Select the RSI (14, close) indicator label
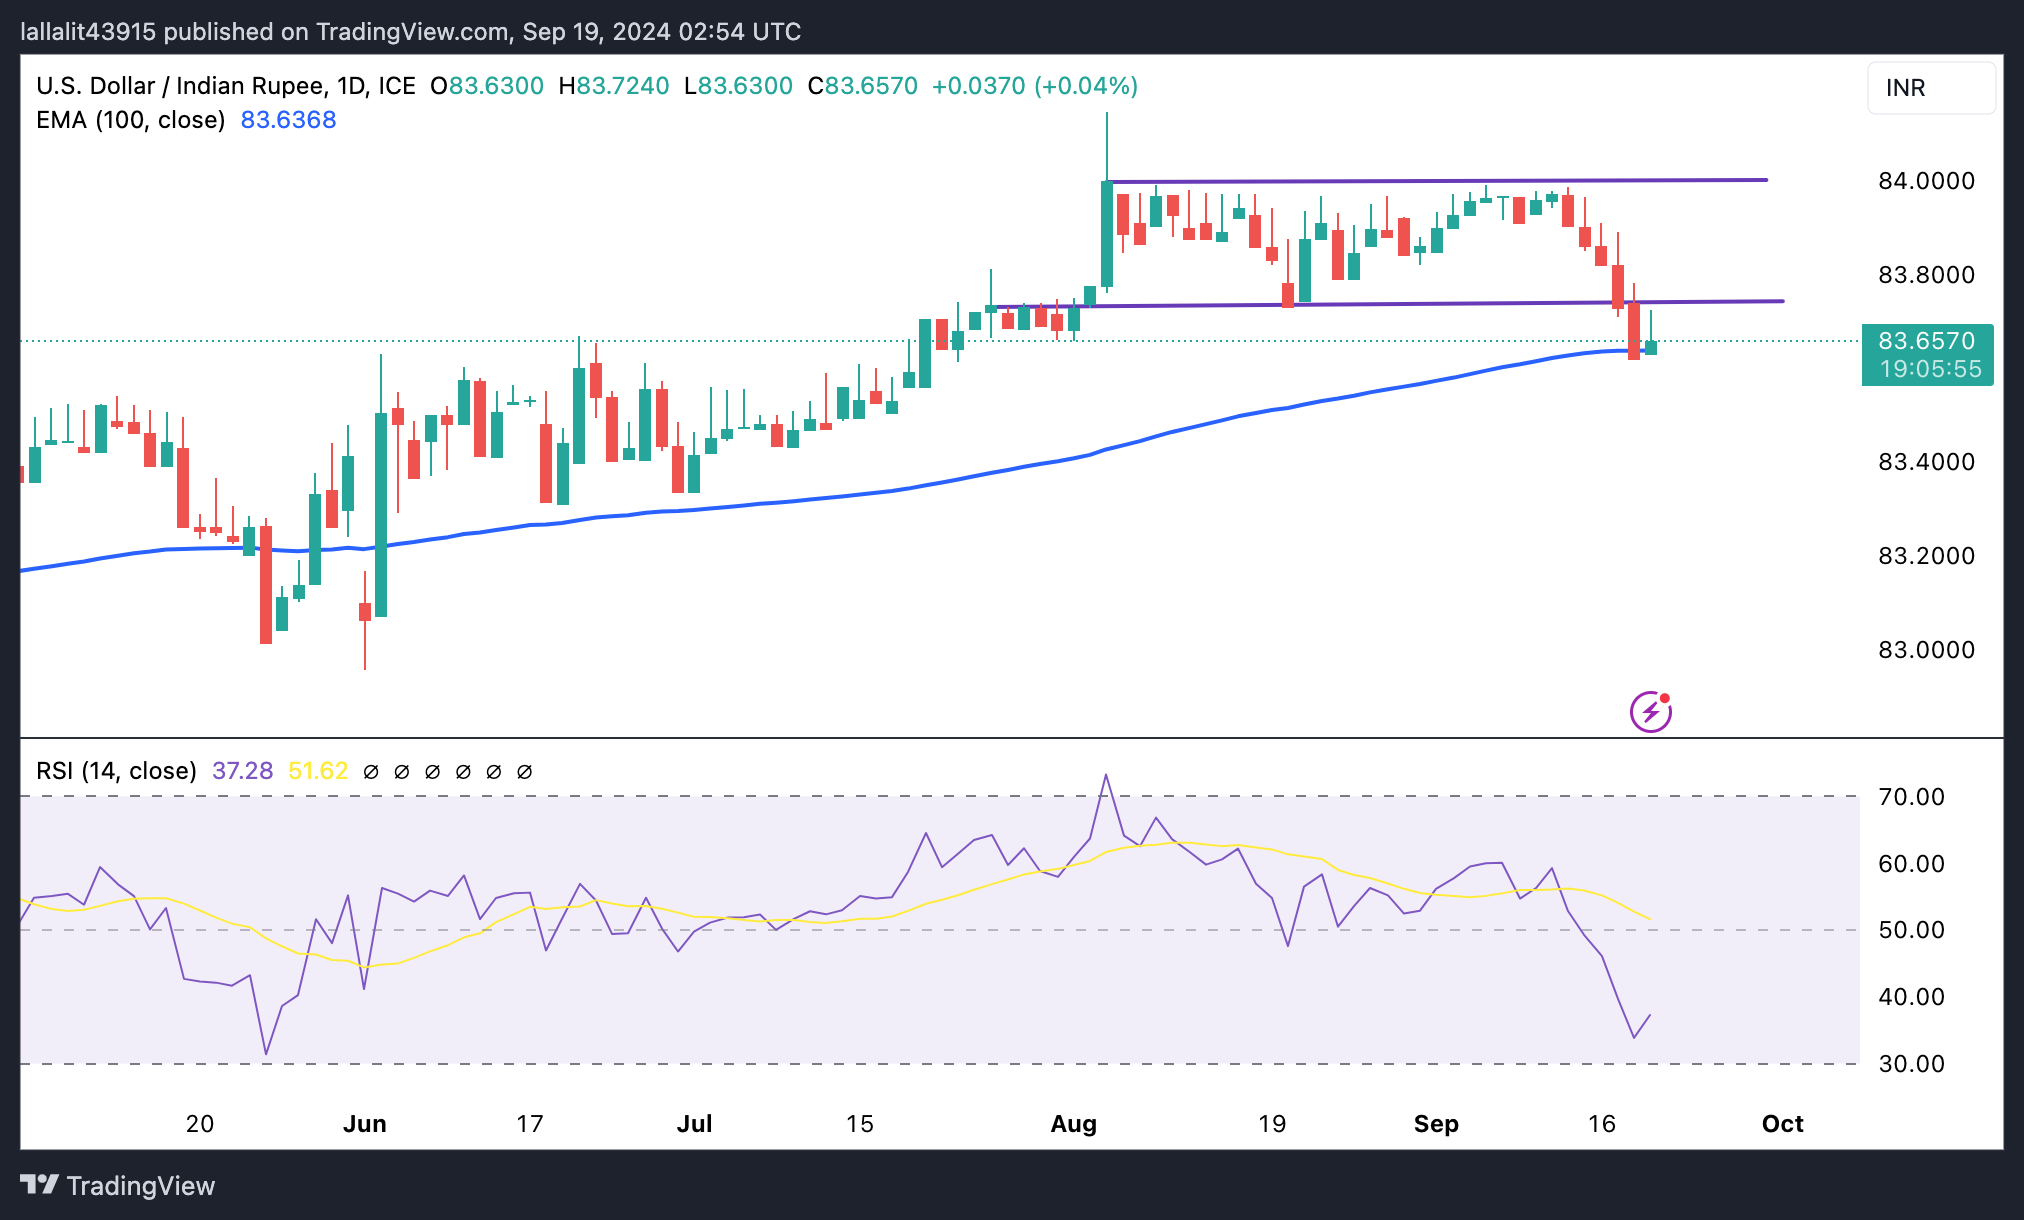This screenshot has height=1220, width=2024. tap(116, 771)
